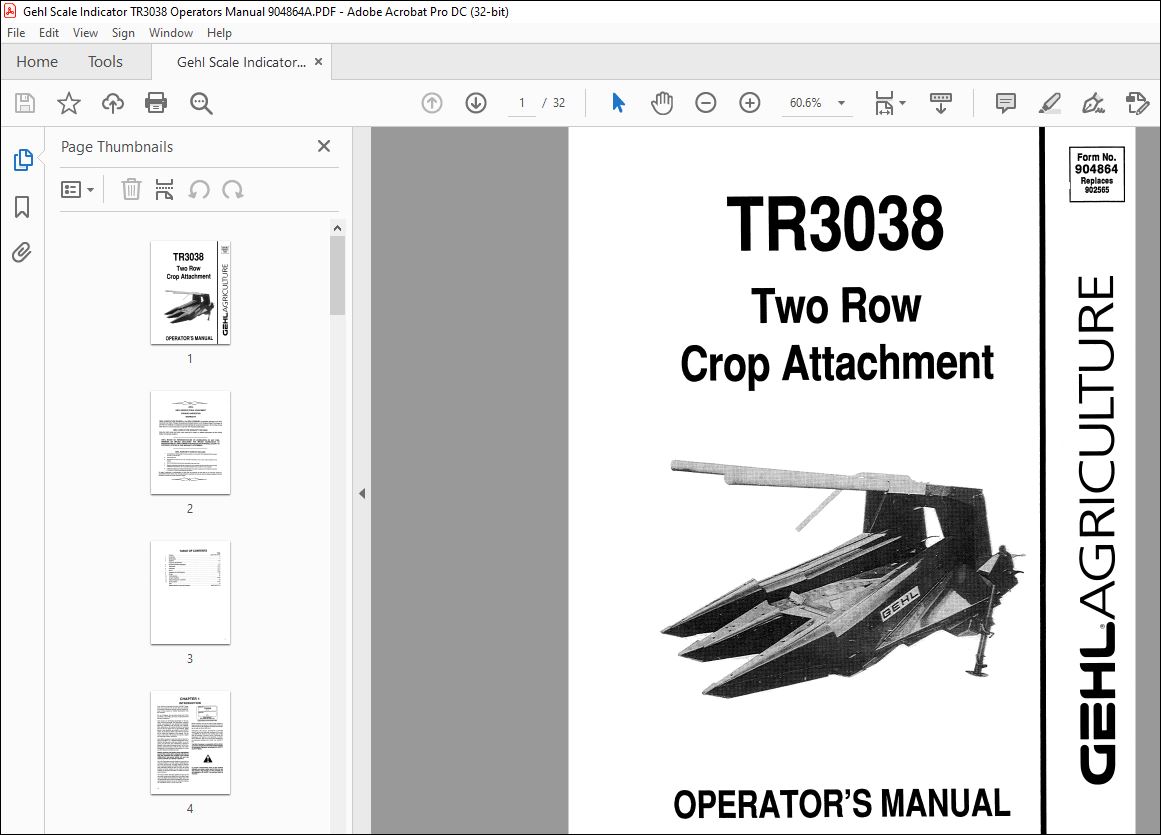This screenshot has height=835, width=1161.
Task: Close the Gehl Scale Indicator document tab
Action: [x=318, y=61]
